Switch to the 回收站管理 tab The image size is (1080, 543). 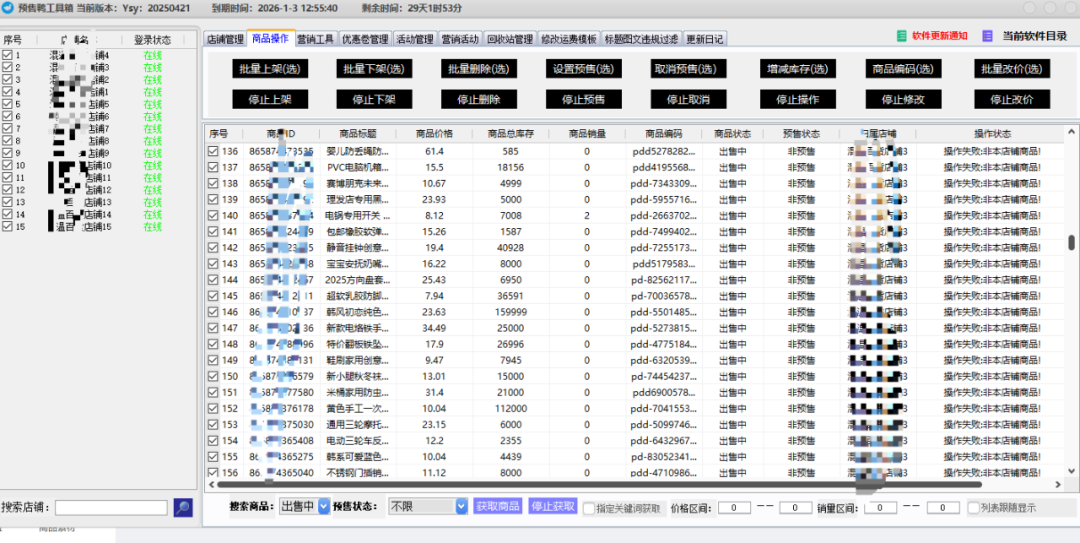point(510,39)
